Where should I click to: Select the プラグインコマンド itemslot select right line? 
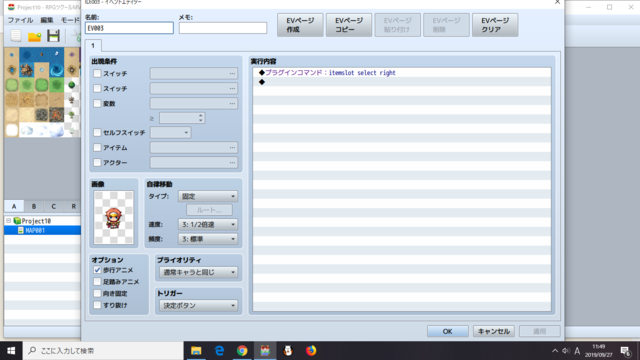tap(402, 73)
